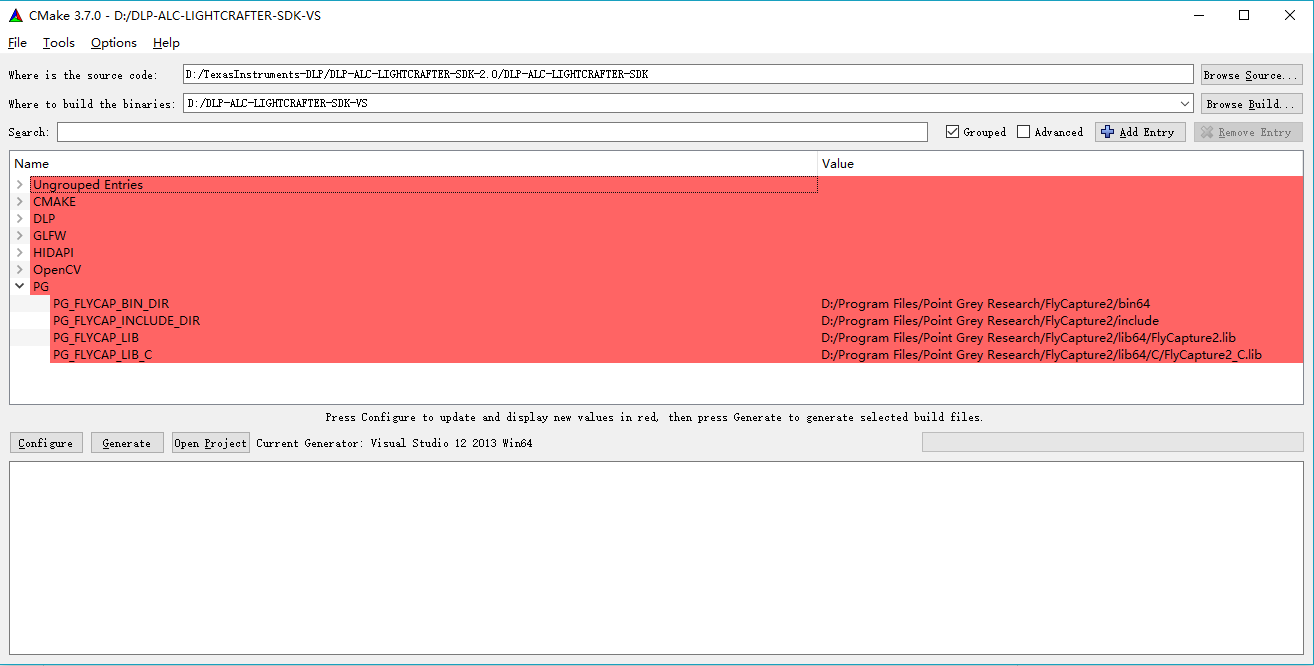
Task: Open the Options menu
Action: [114, 43]
